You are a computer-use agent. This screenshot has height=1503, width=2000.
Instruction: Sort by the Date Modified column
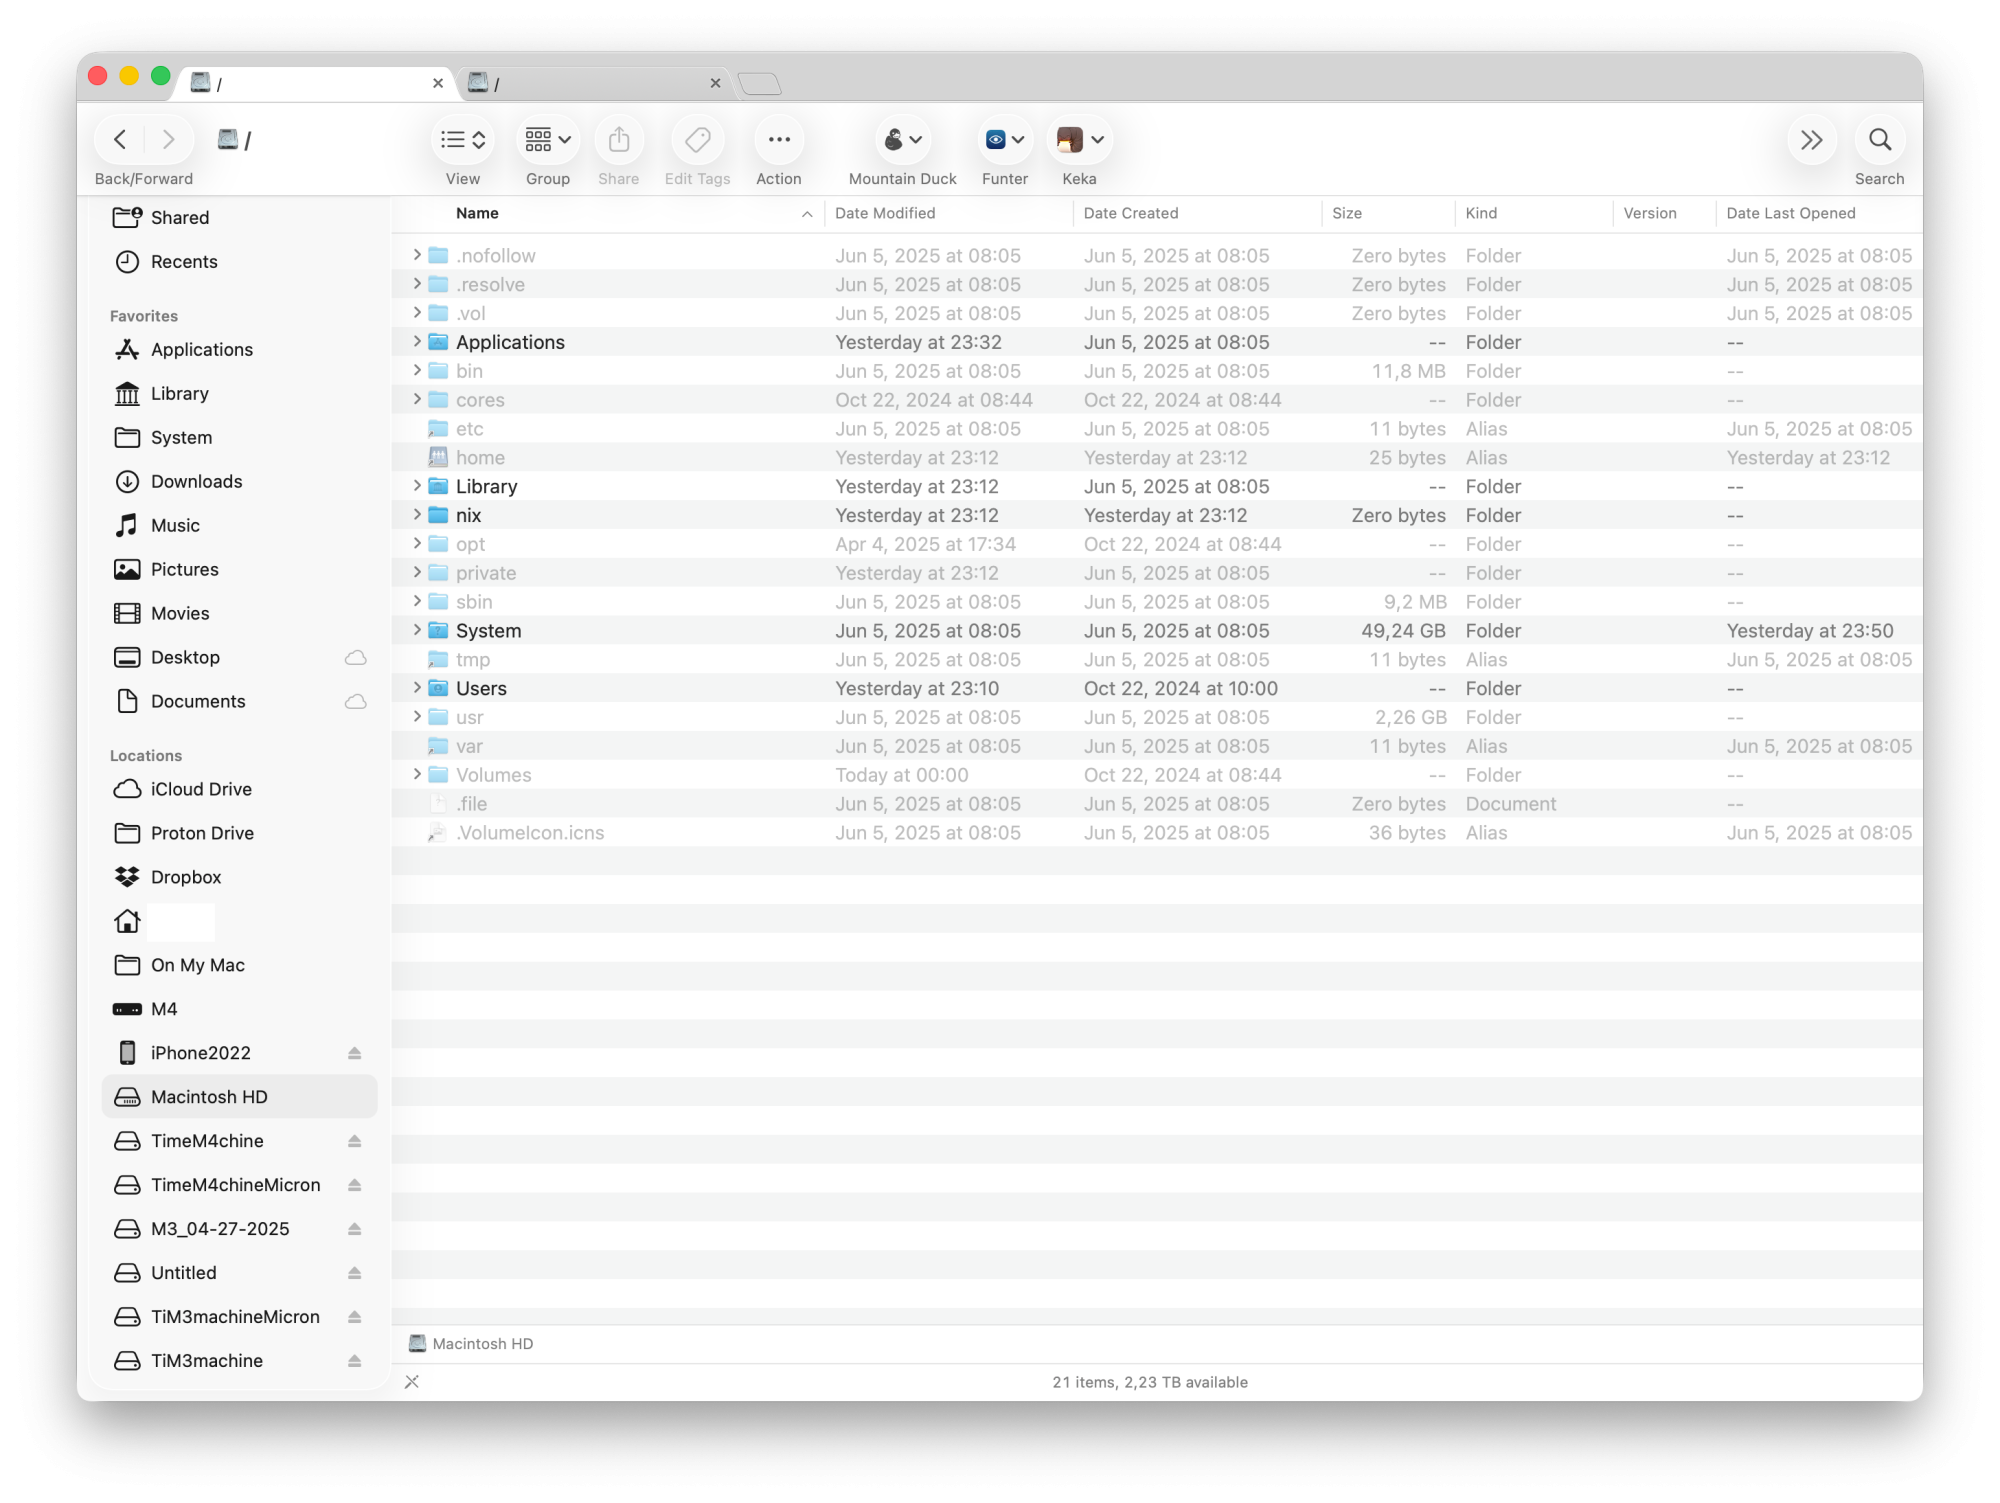[885, 213]
